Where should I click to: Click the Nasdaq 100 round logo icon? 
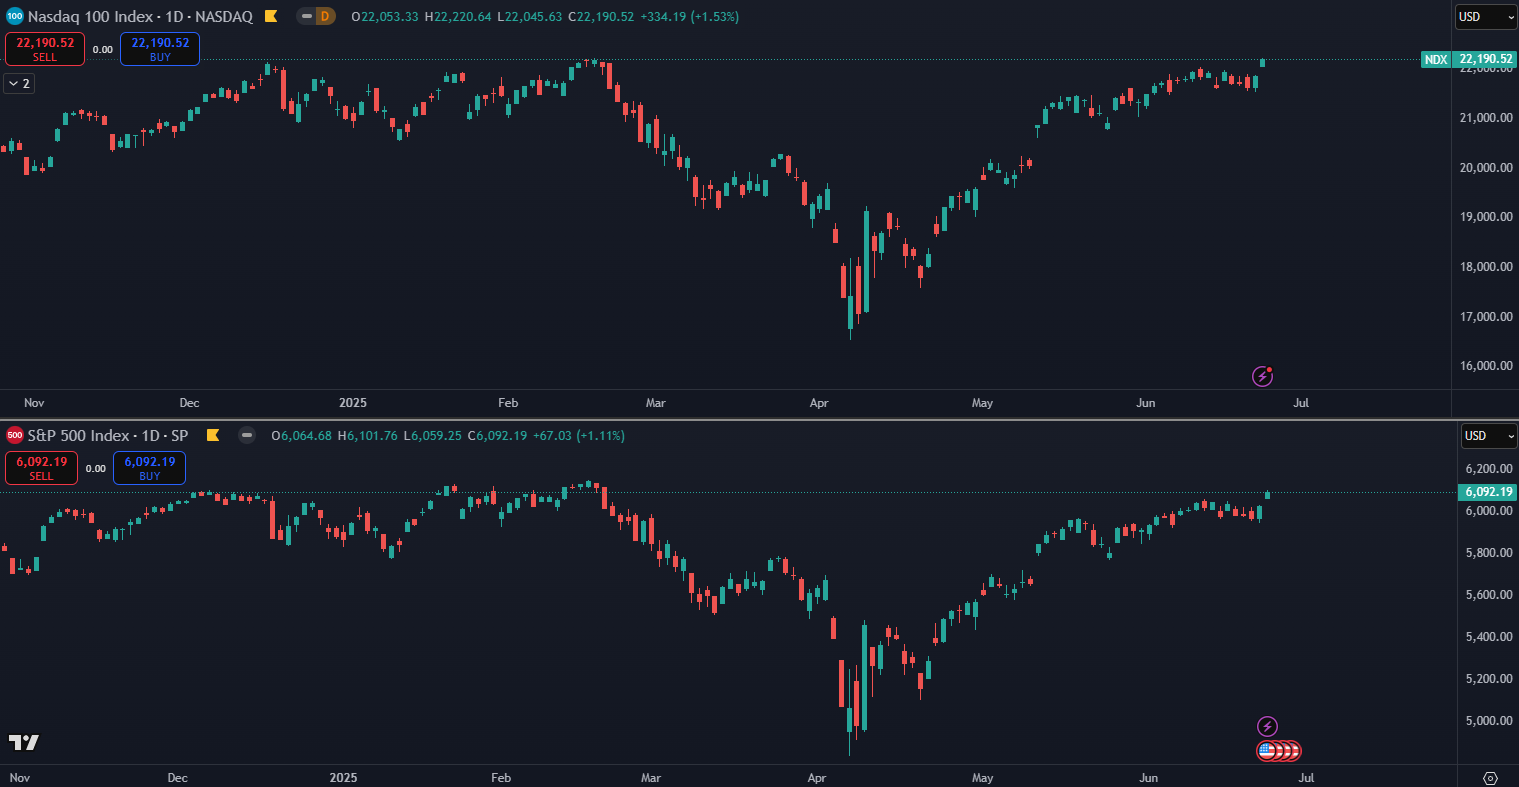tap(14, 16)
